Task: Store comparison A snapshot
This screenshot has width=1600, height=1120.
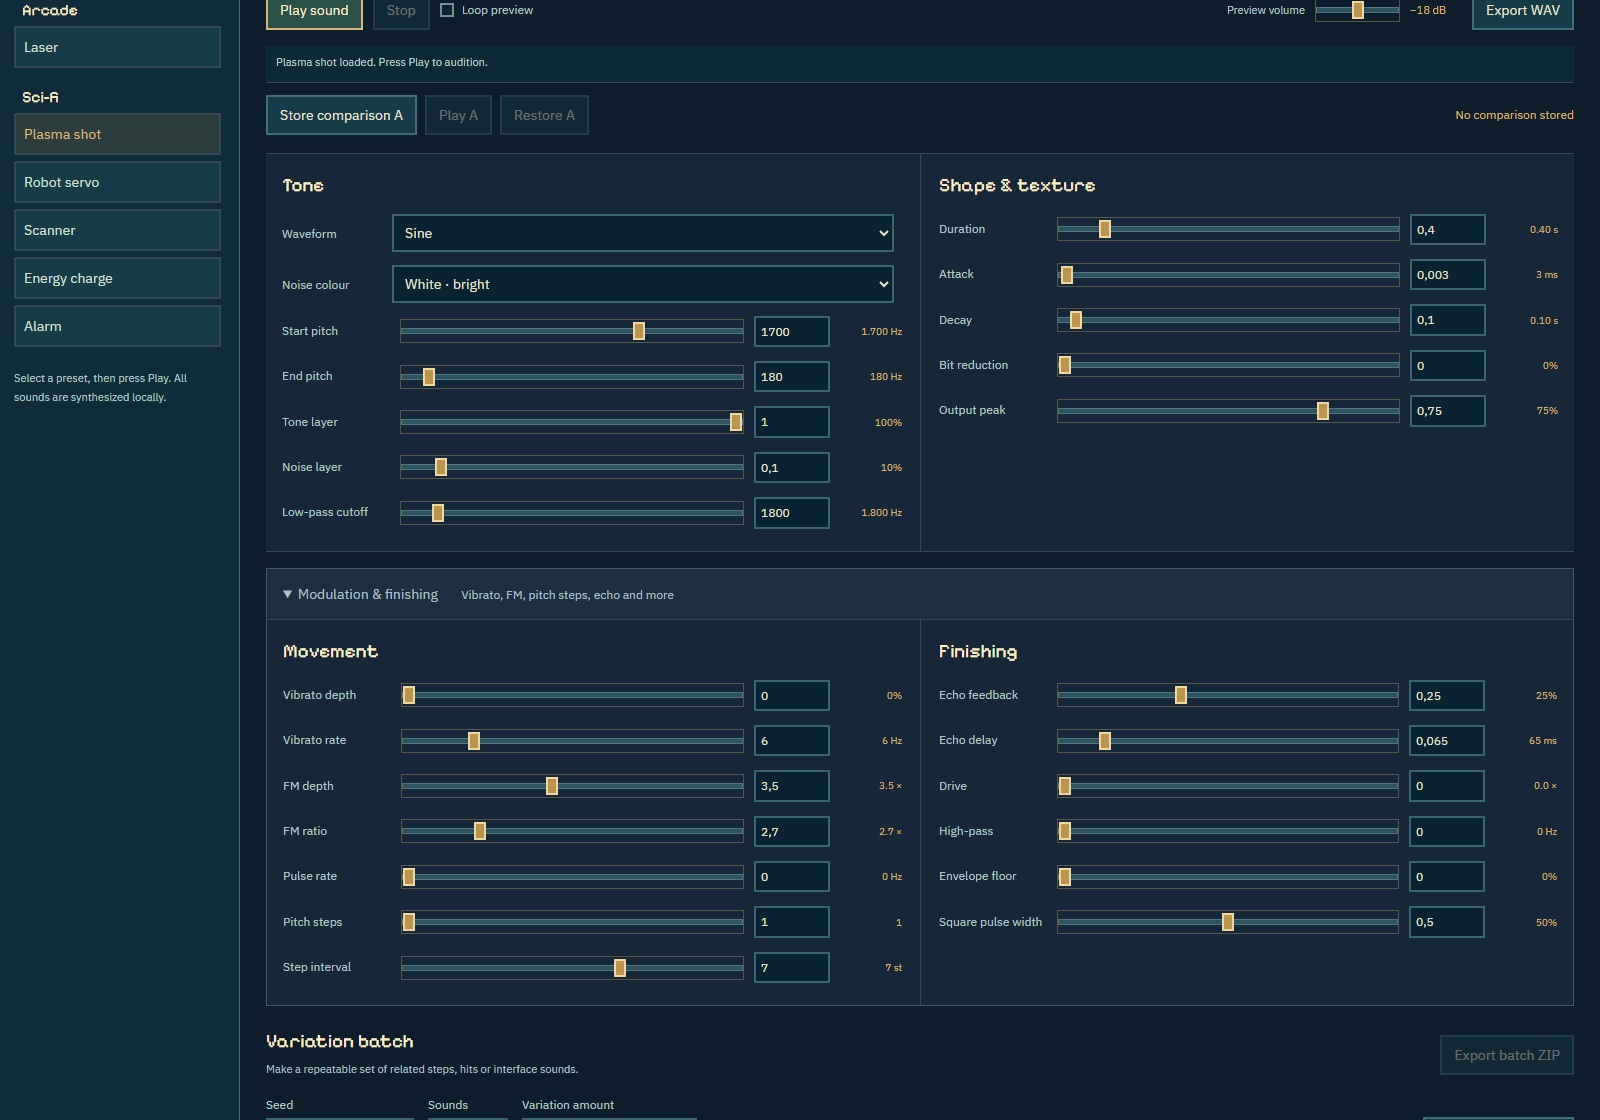Action: pos(341,115)
